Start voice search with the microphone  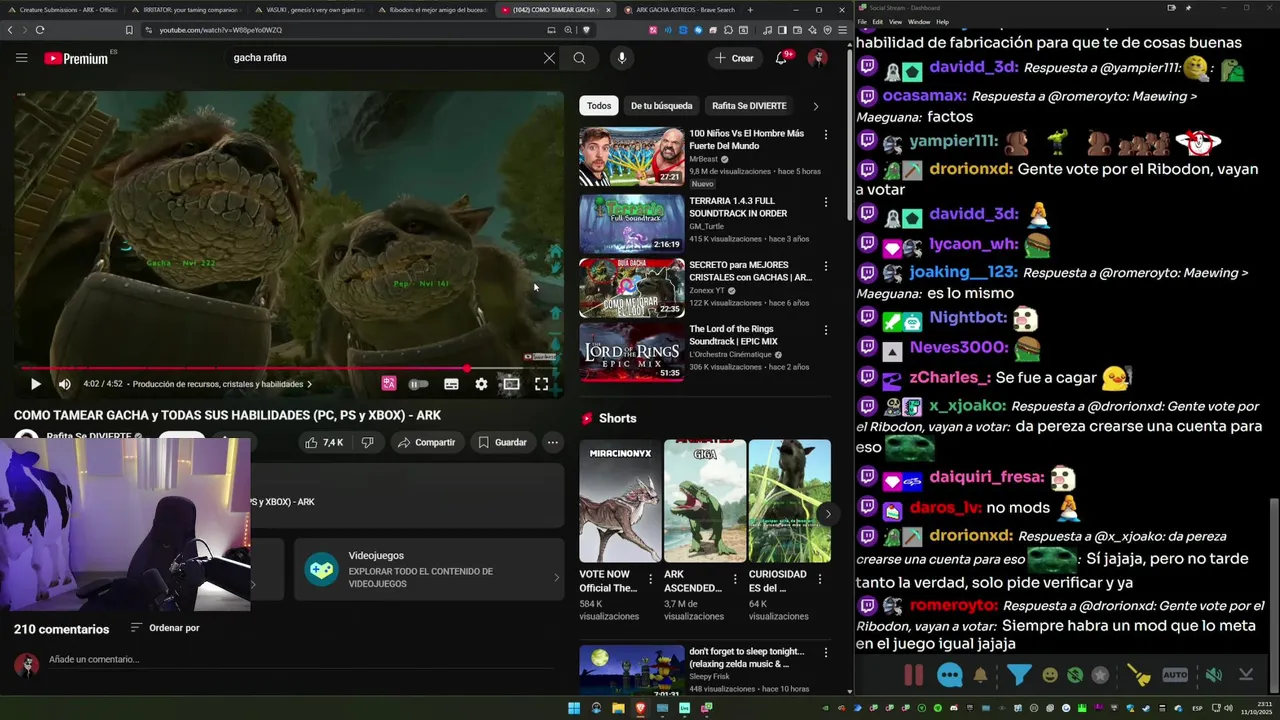click(621, 58)
